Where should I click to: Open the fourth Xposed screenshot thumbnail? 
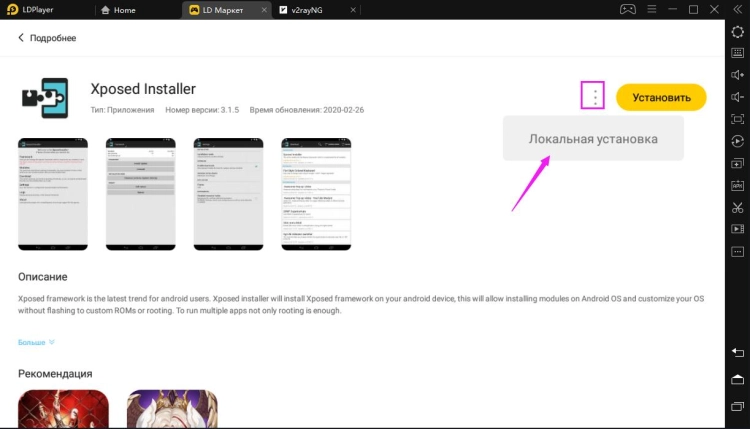pyautogui.click(x=316, y=194)
